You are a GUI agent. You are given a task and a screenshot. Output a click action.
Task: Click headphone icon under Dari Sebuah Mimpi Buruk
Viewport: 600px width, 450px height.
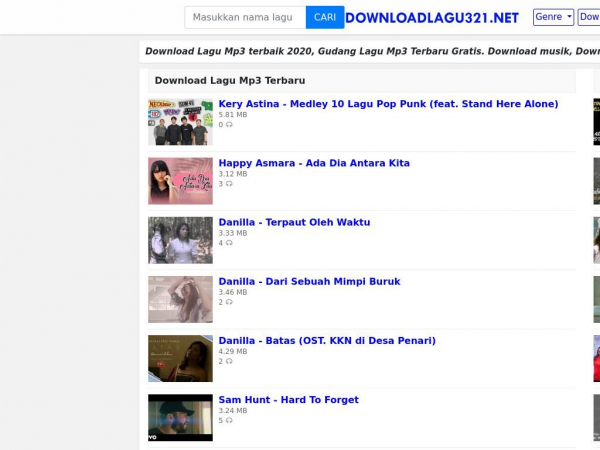point(229,302)
